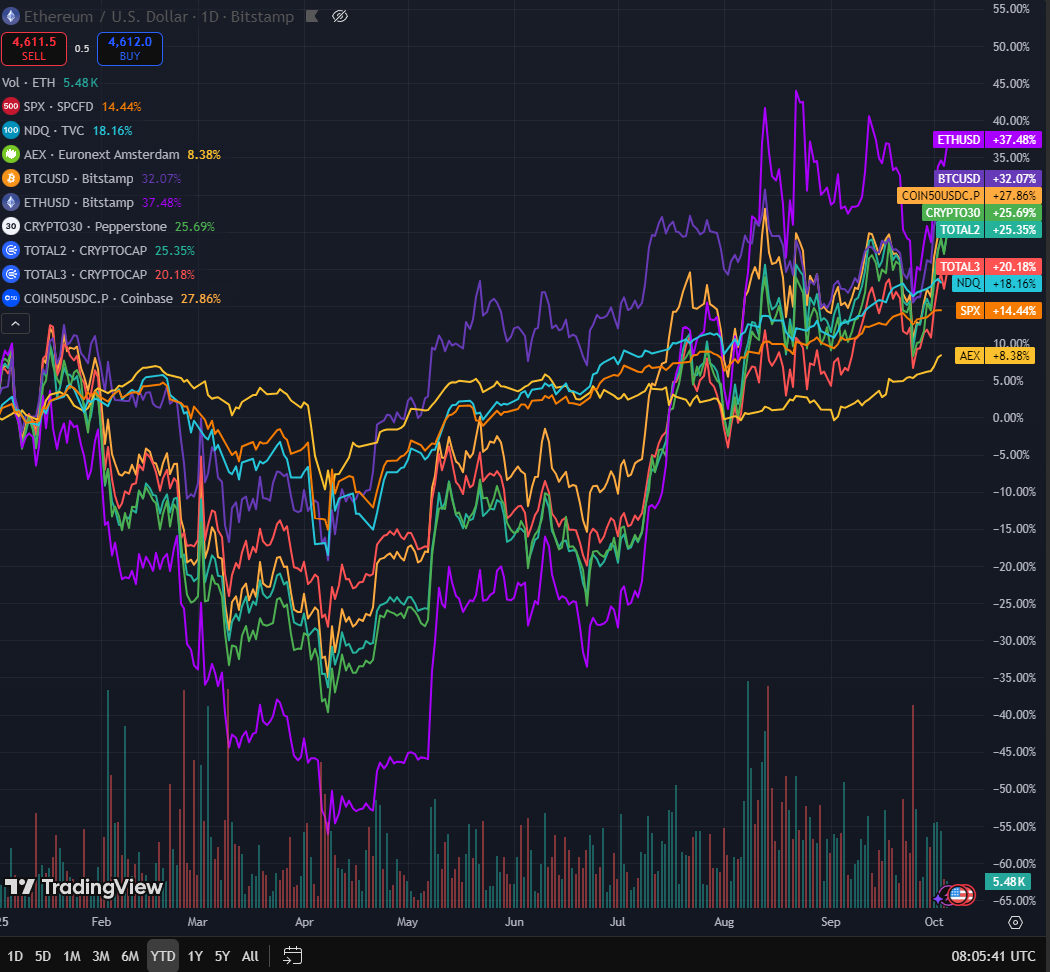Image resolution: width=1050 pixels, height=972 pixels.
Task: Click the Ethereum logo beside the chart title
Action: click(x=10, y=16)
